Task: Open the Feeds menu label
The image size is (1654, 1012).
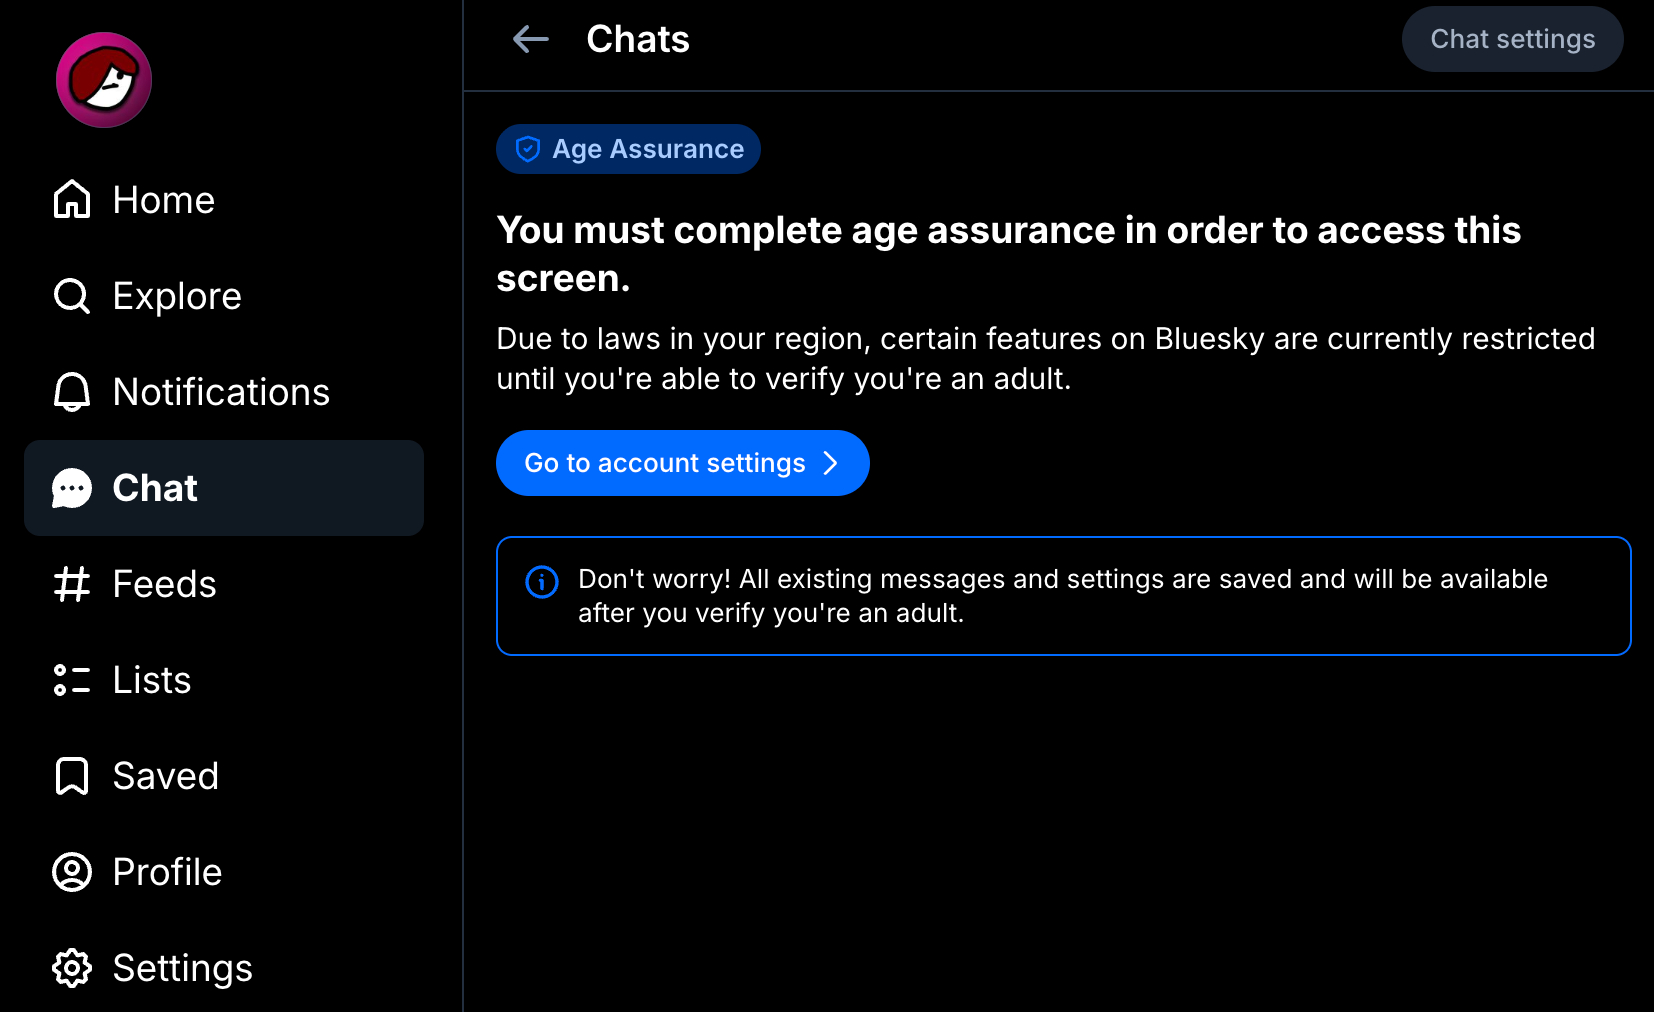Action: point(164,584)
